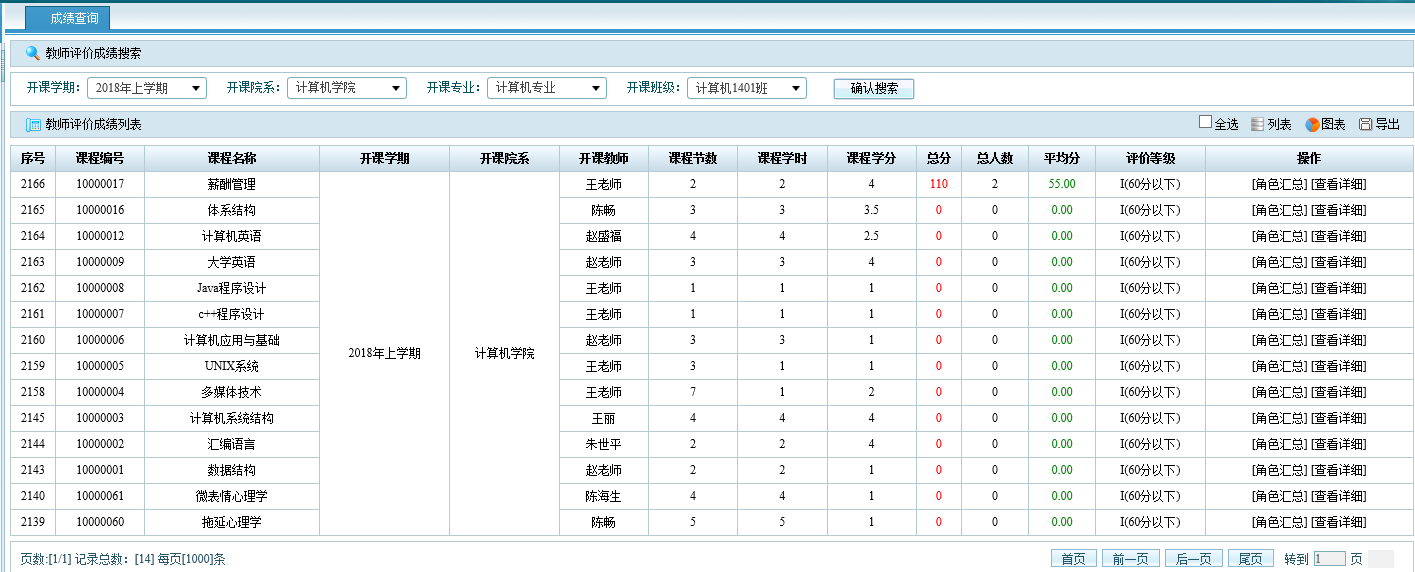Viewport: 1415px width, 572px height.
Task: Click the 导出 export icon
Action: coord(1366,124)
